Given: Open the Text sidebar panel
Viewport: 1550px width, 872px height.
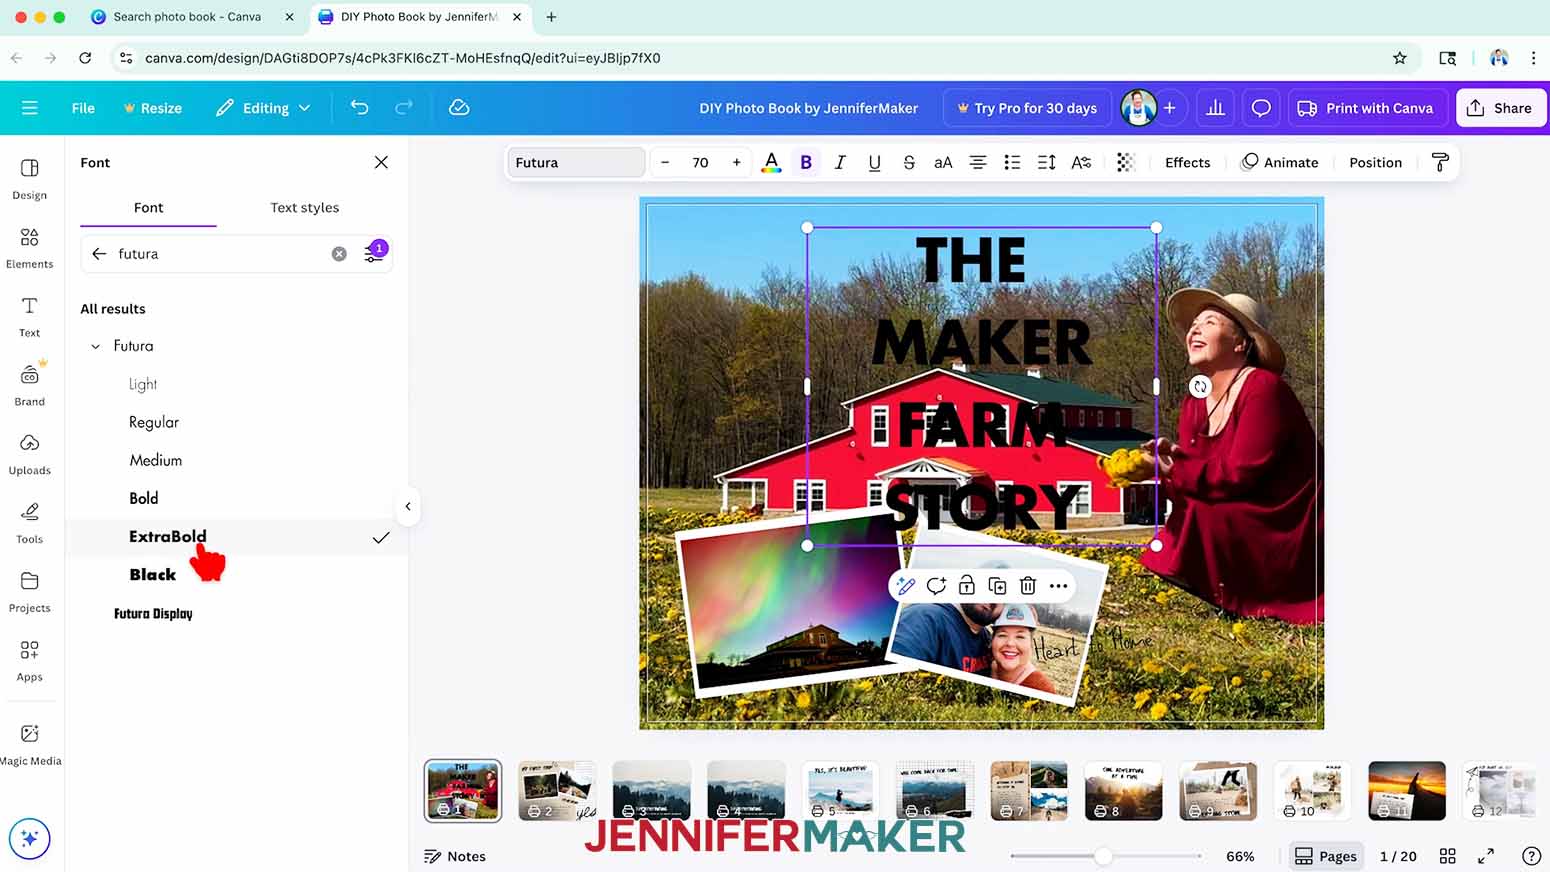Looking at the screenshot, I should point(30,317).
